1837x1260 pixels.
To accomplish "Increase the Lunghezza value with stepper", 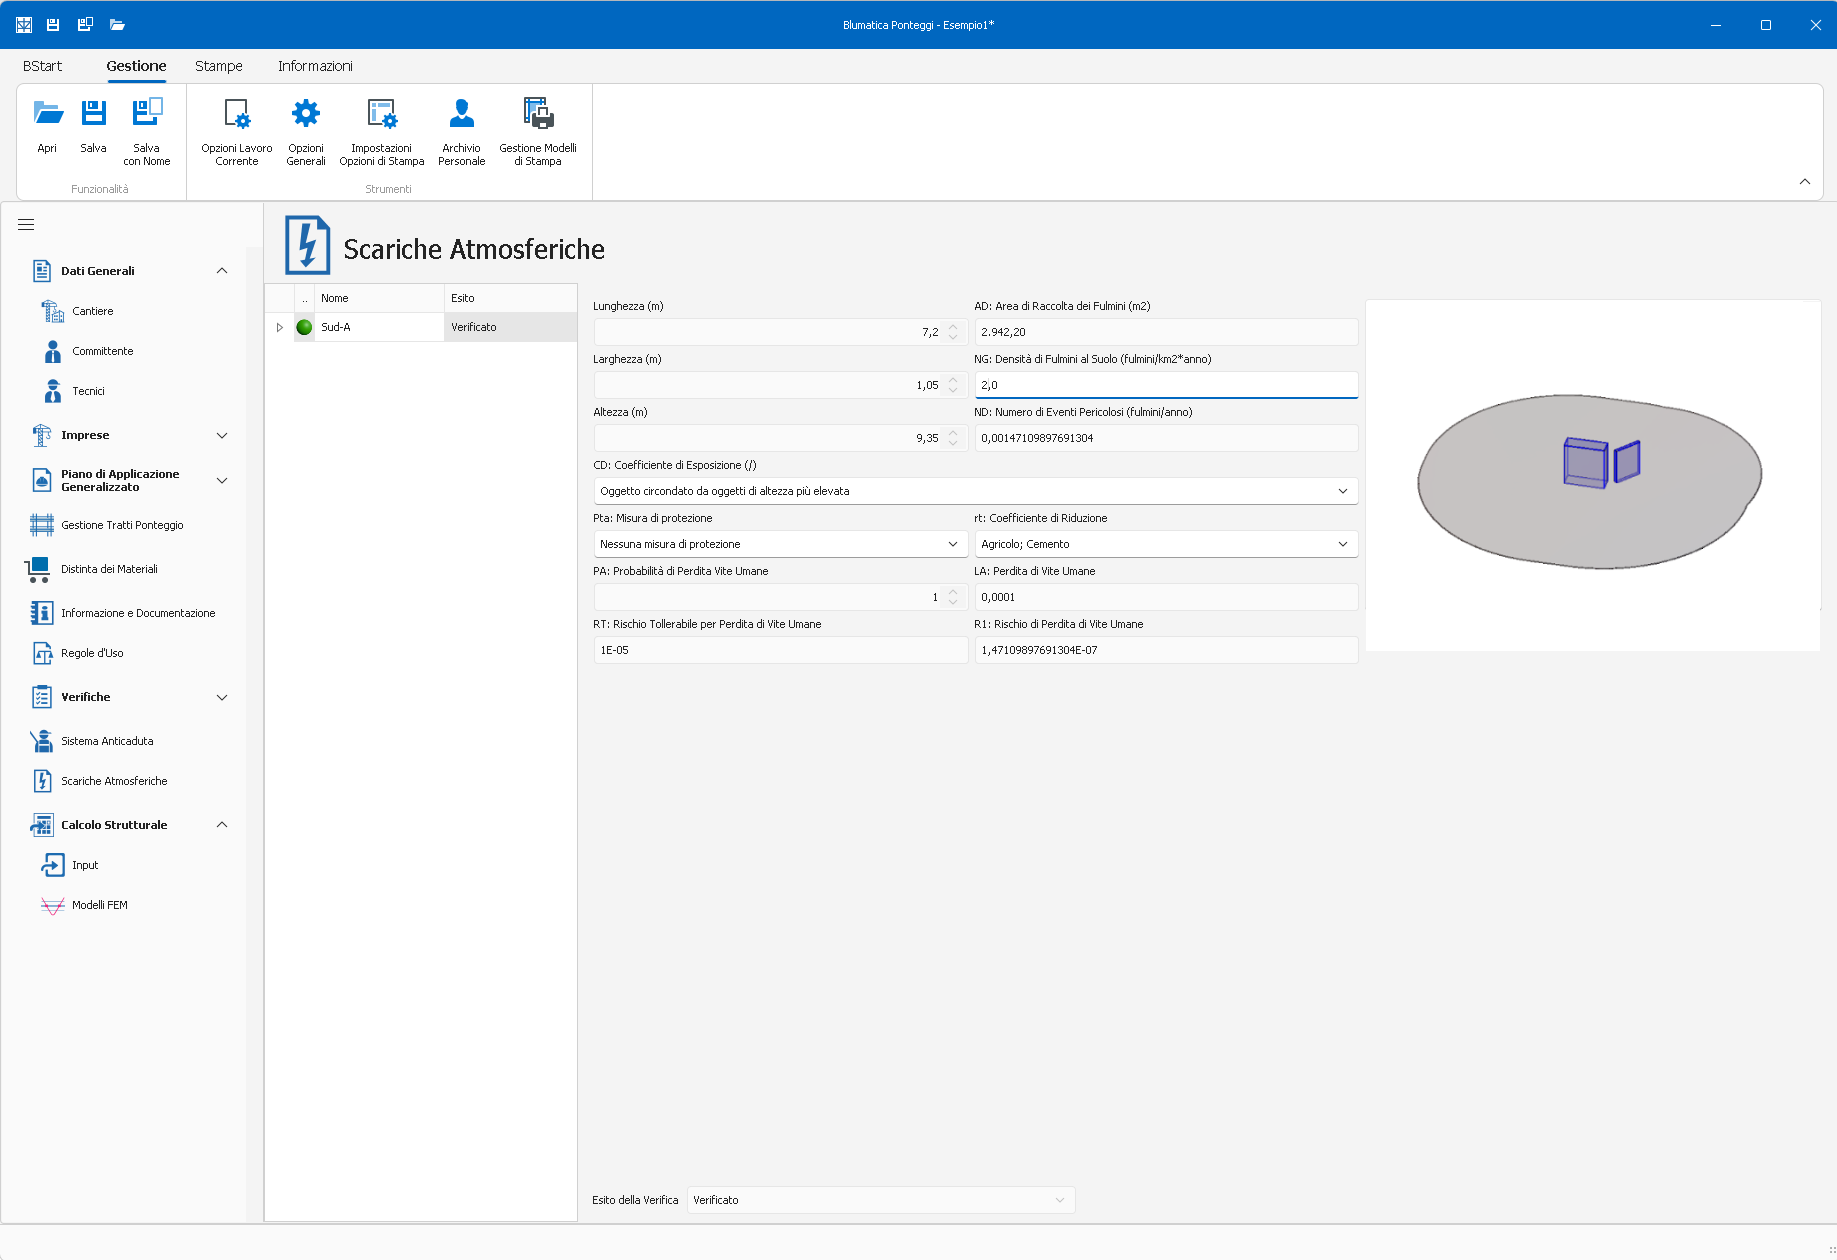I will tap(953, 326).
